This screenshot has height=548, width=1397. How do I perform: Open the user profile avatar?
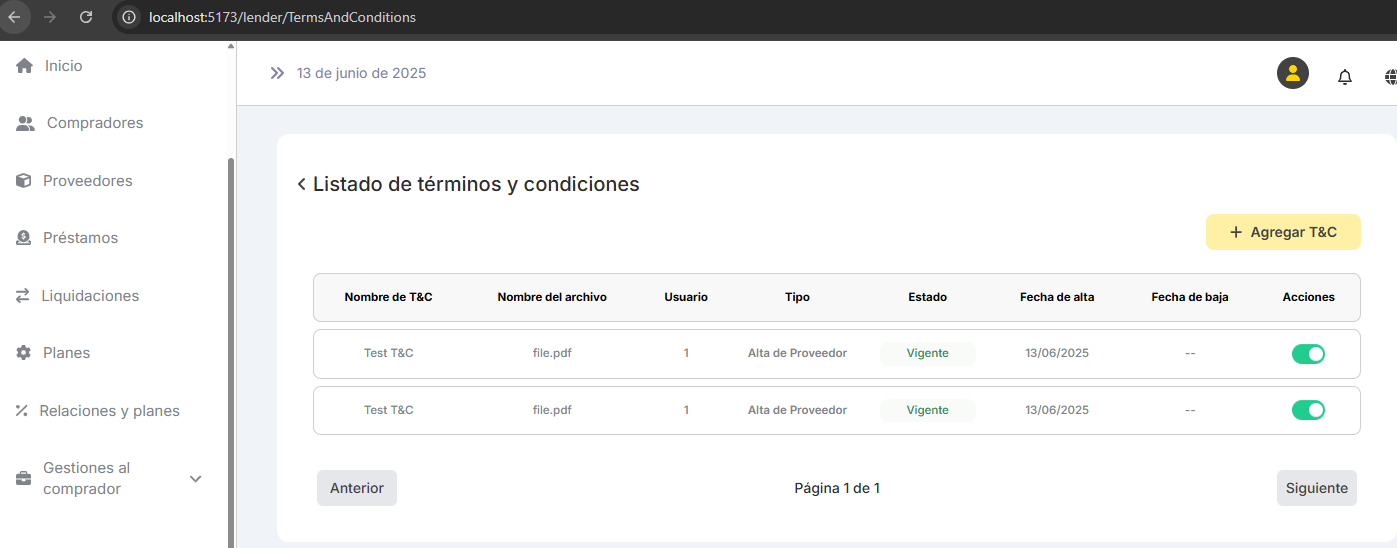(1293, 73)
